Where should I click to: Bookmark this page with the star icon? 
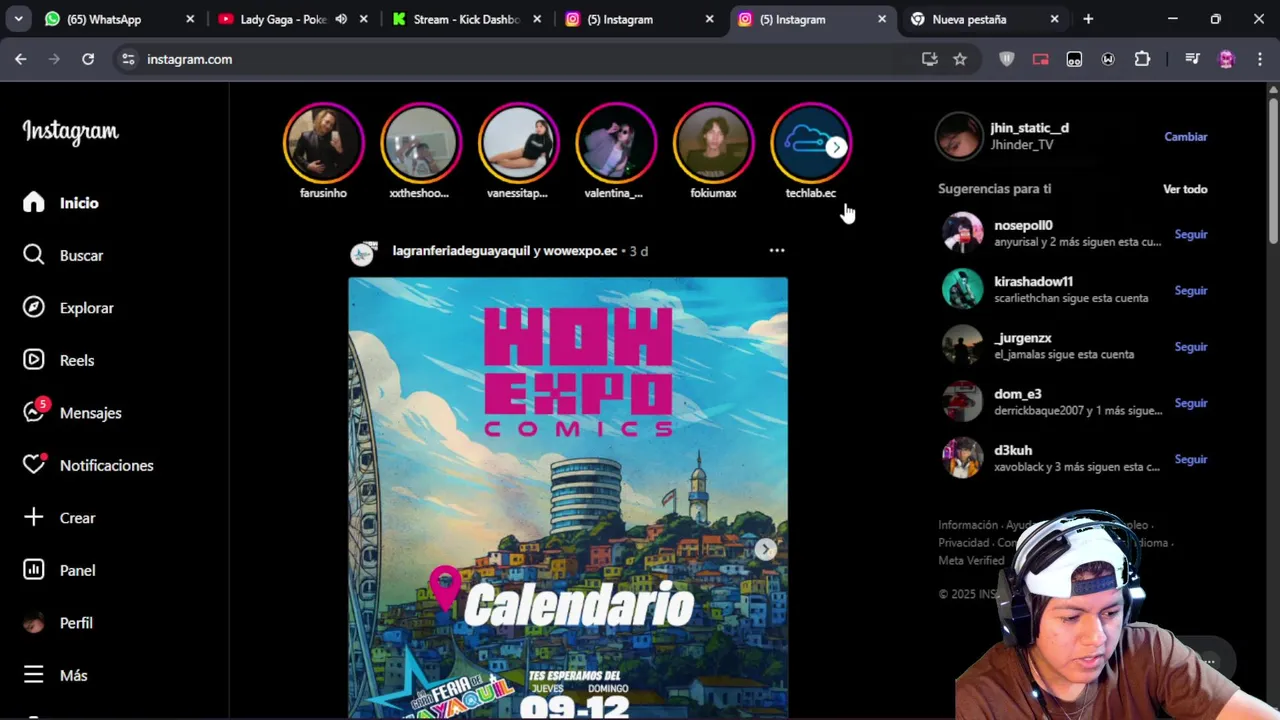tap(960, 59)
